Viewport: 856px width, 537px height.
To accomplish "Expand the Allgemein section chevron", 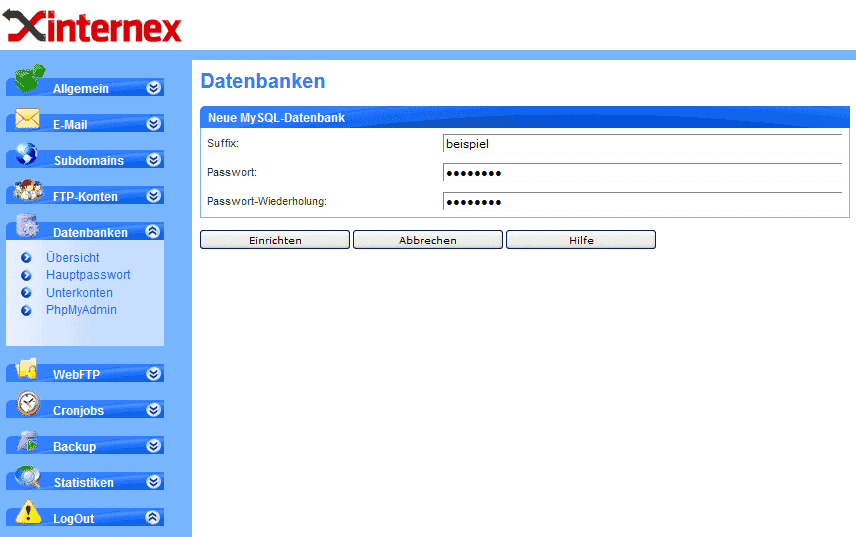I will tap(153, 88).
